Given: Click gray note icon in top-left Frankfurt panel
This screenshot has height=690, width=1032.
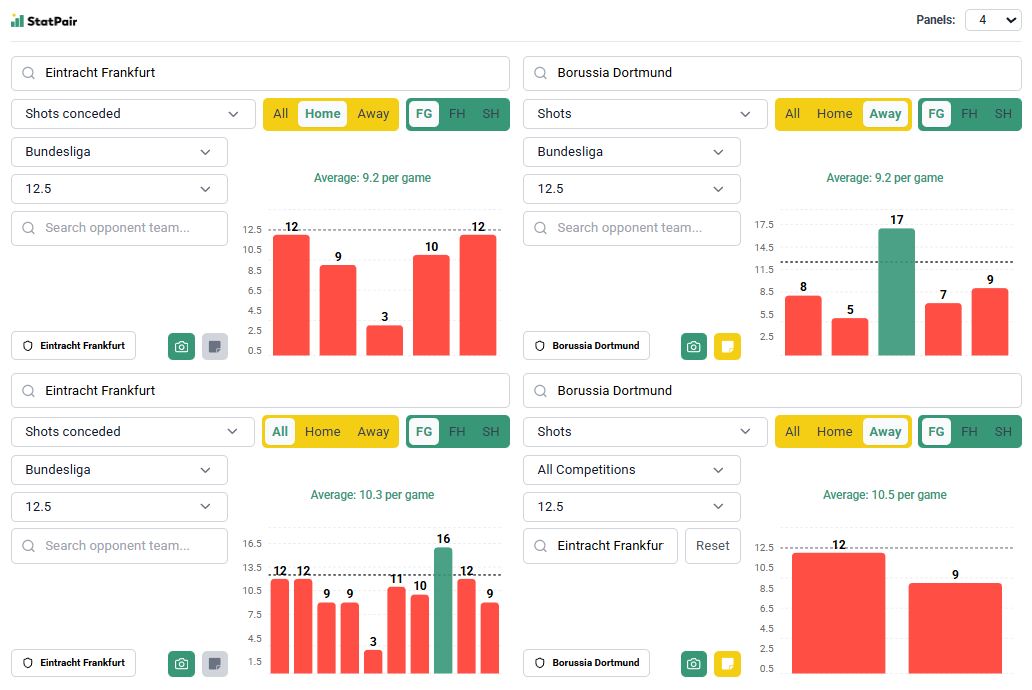Looking at the screenshot, I should click(215, 346).
